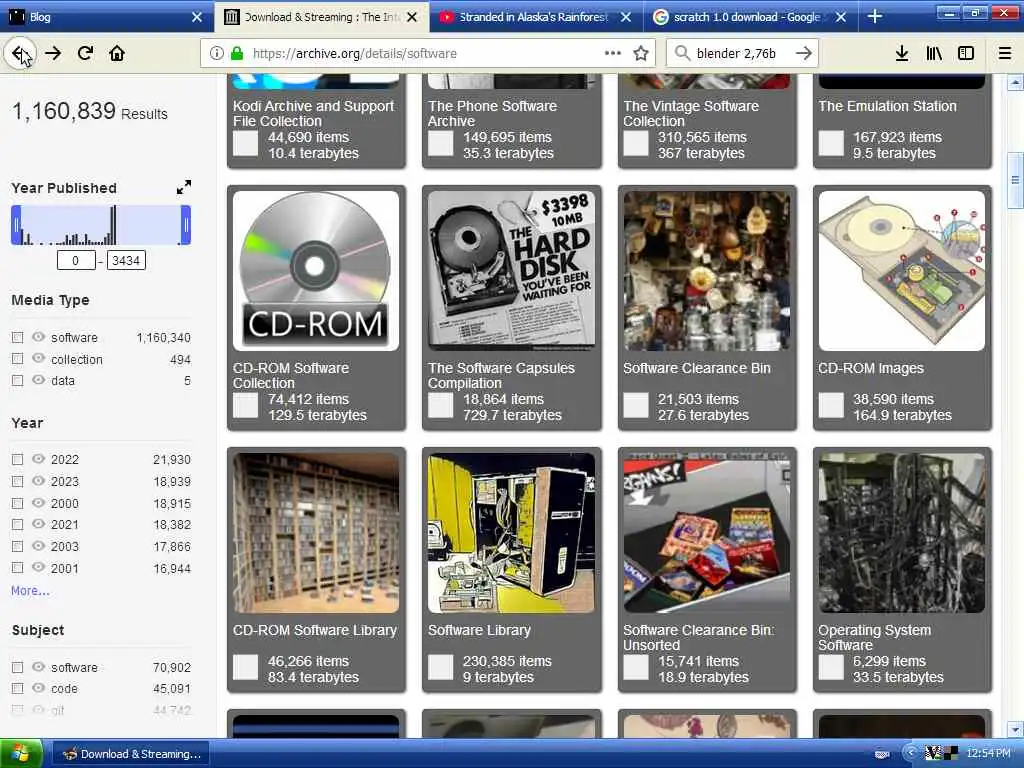
Task: Check the 2023 year checkbox
Action: [x=18, y=481]
